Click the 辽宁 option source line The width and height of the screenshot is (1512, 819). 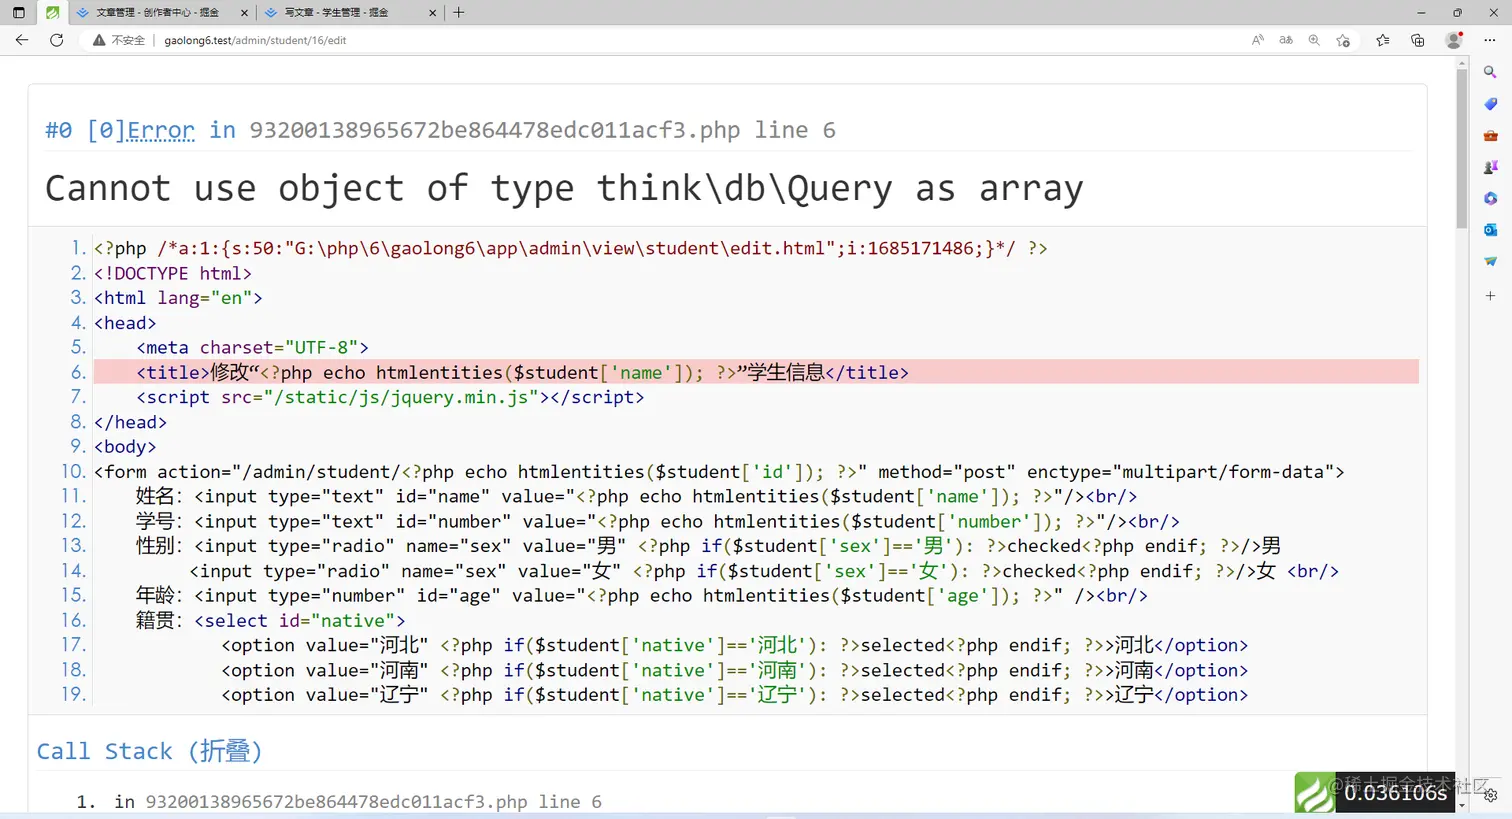[x=734, y=694]
